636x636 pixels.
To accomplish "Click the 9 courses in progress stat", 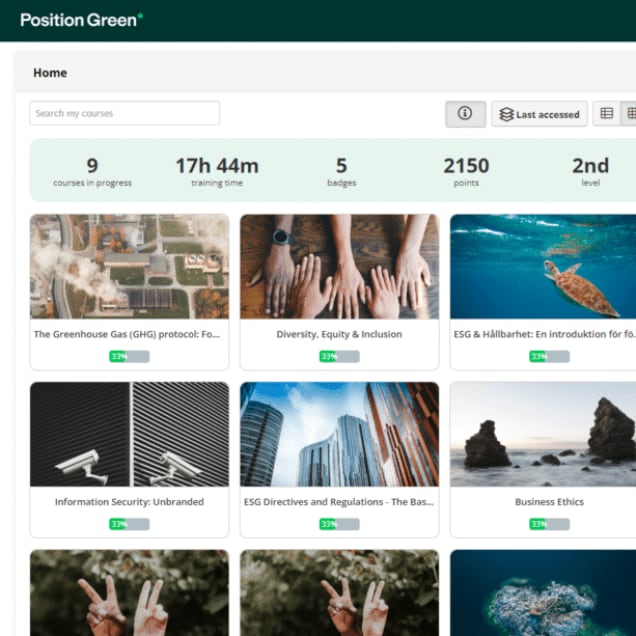I will 92,170.
